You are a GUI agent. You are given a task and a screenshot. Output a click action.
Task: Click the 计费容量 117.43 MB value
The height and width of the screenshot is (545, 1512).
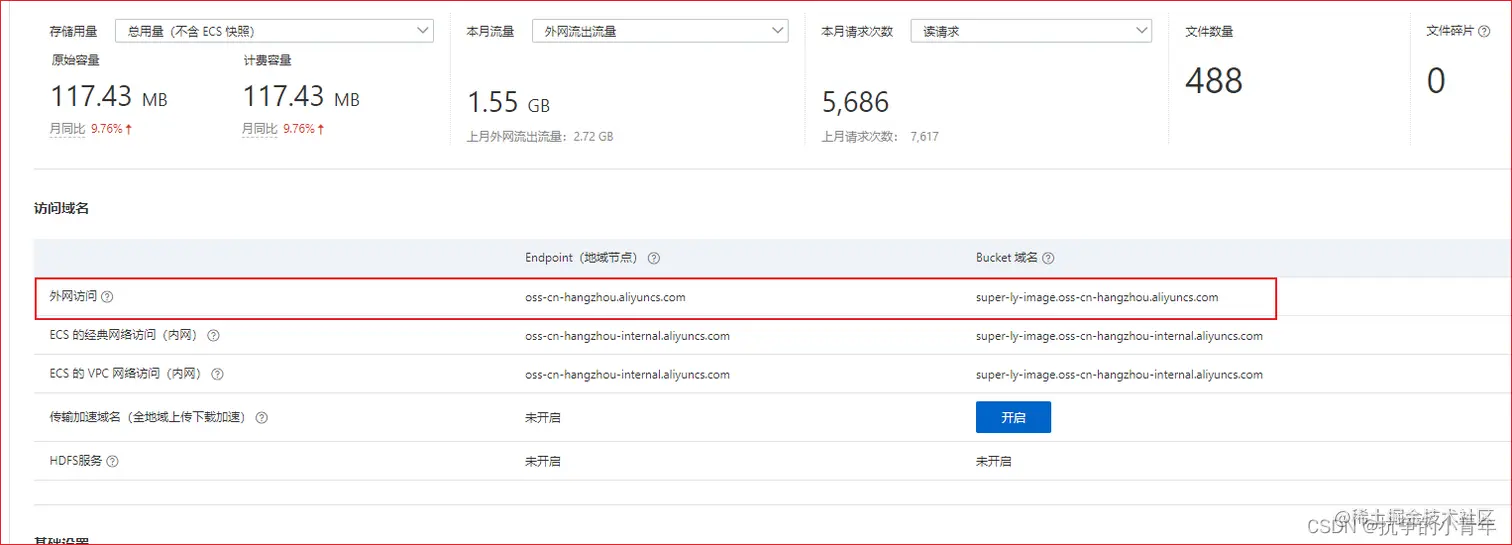point(301,97)
